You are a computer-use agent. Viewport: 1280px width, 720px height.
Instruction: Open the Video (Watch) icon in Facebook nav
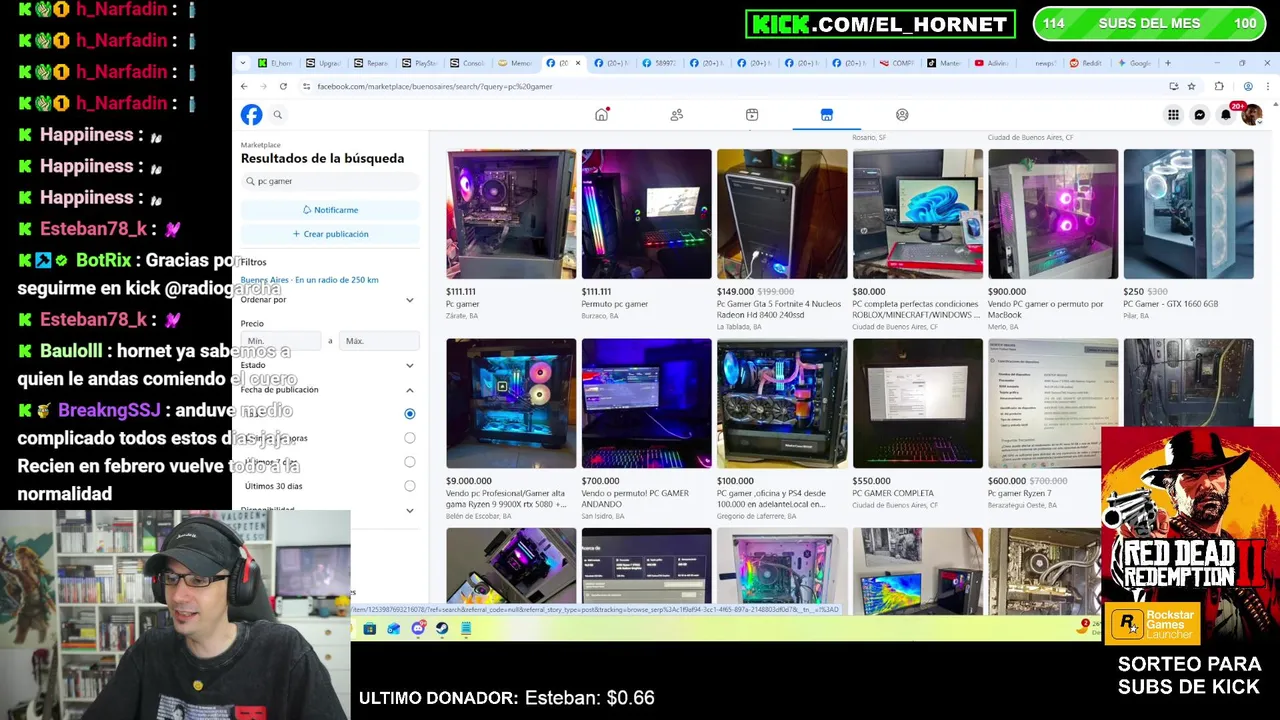tap(752, 115)
